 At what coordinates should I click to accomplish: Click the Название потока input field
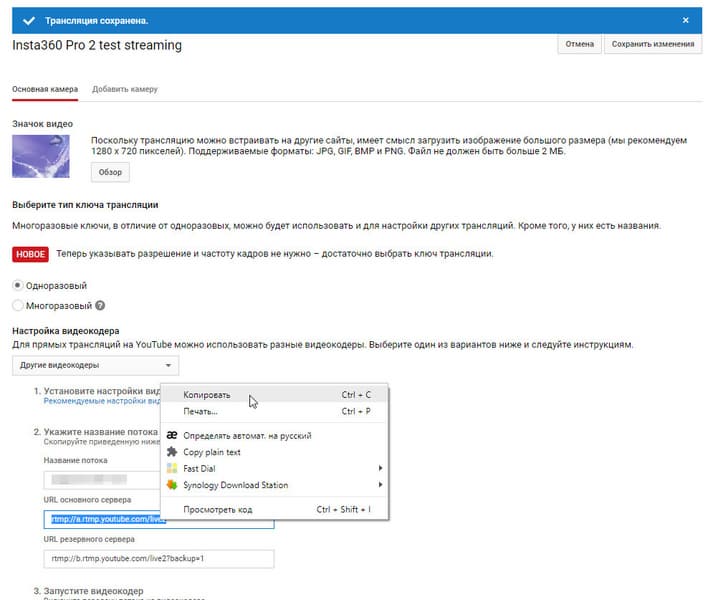[x=102, y=479]
